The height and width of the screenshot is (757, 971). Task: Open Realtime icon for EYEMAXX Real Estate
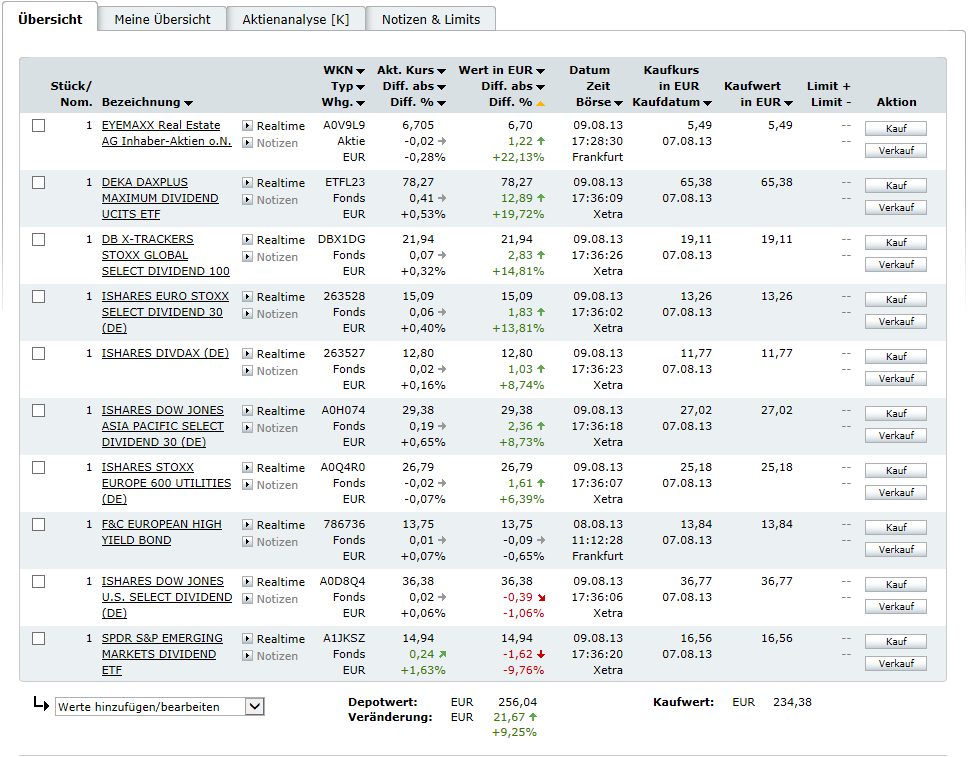click(x=247, y=126)
